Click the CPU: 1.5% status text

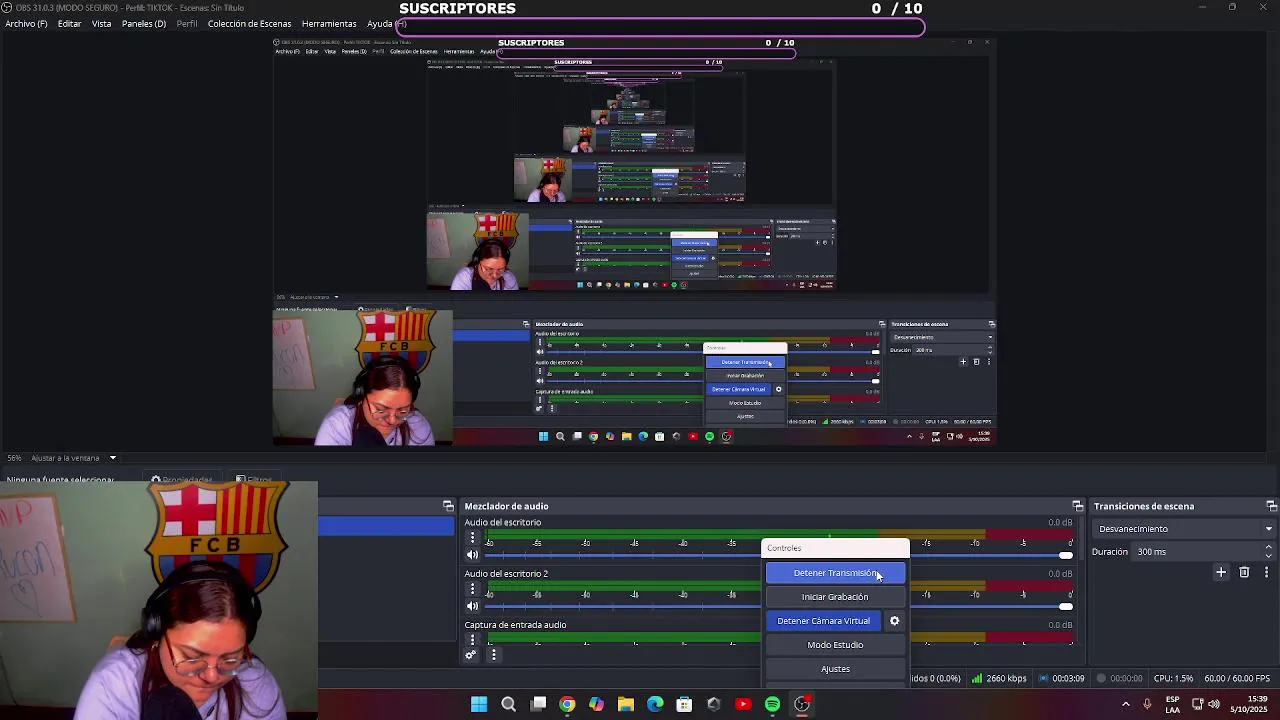click(1173, 678)
